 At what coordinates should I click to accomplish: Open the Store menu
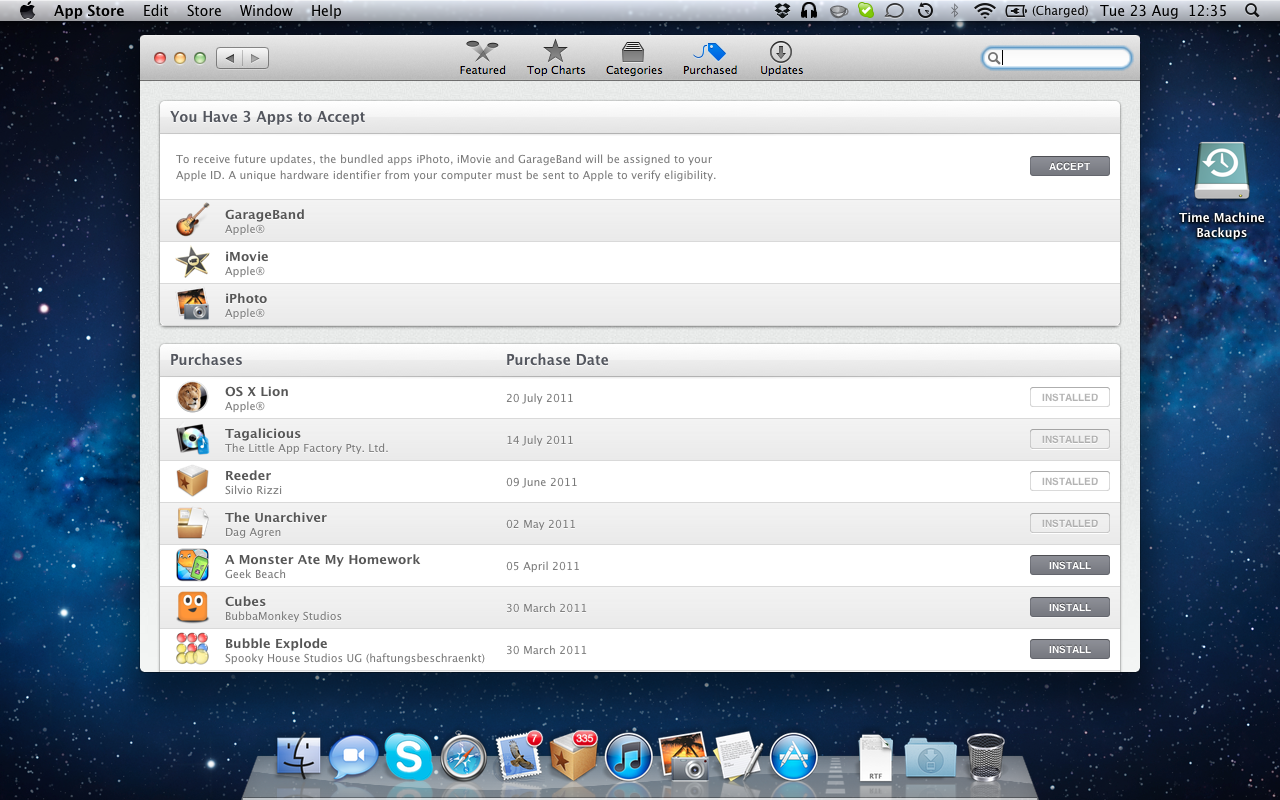pos(204,11)
